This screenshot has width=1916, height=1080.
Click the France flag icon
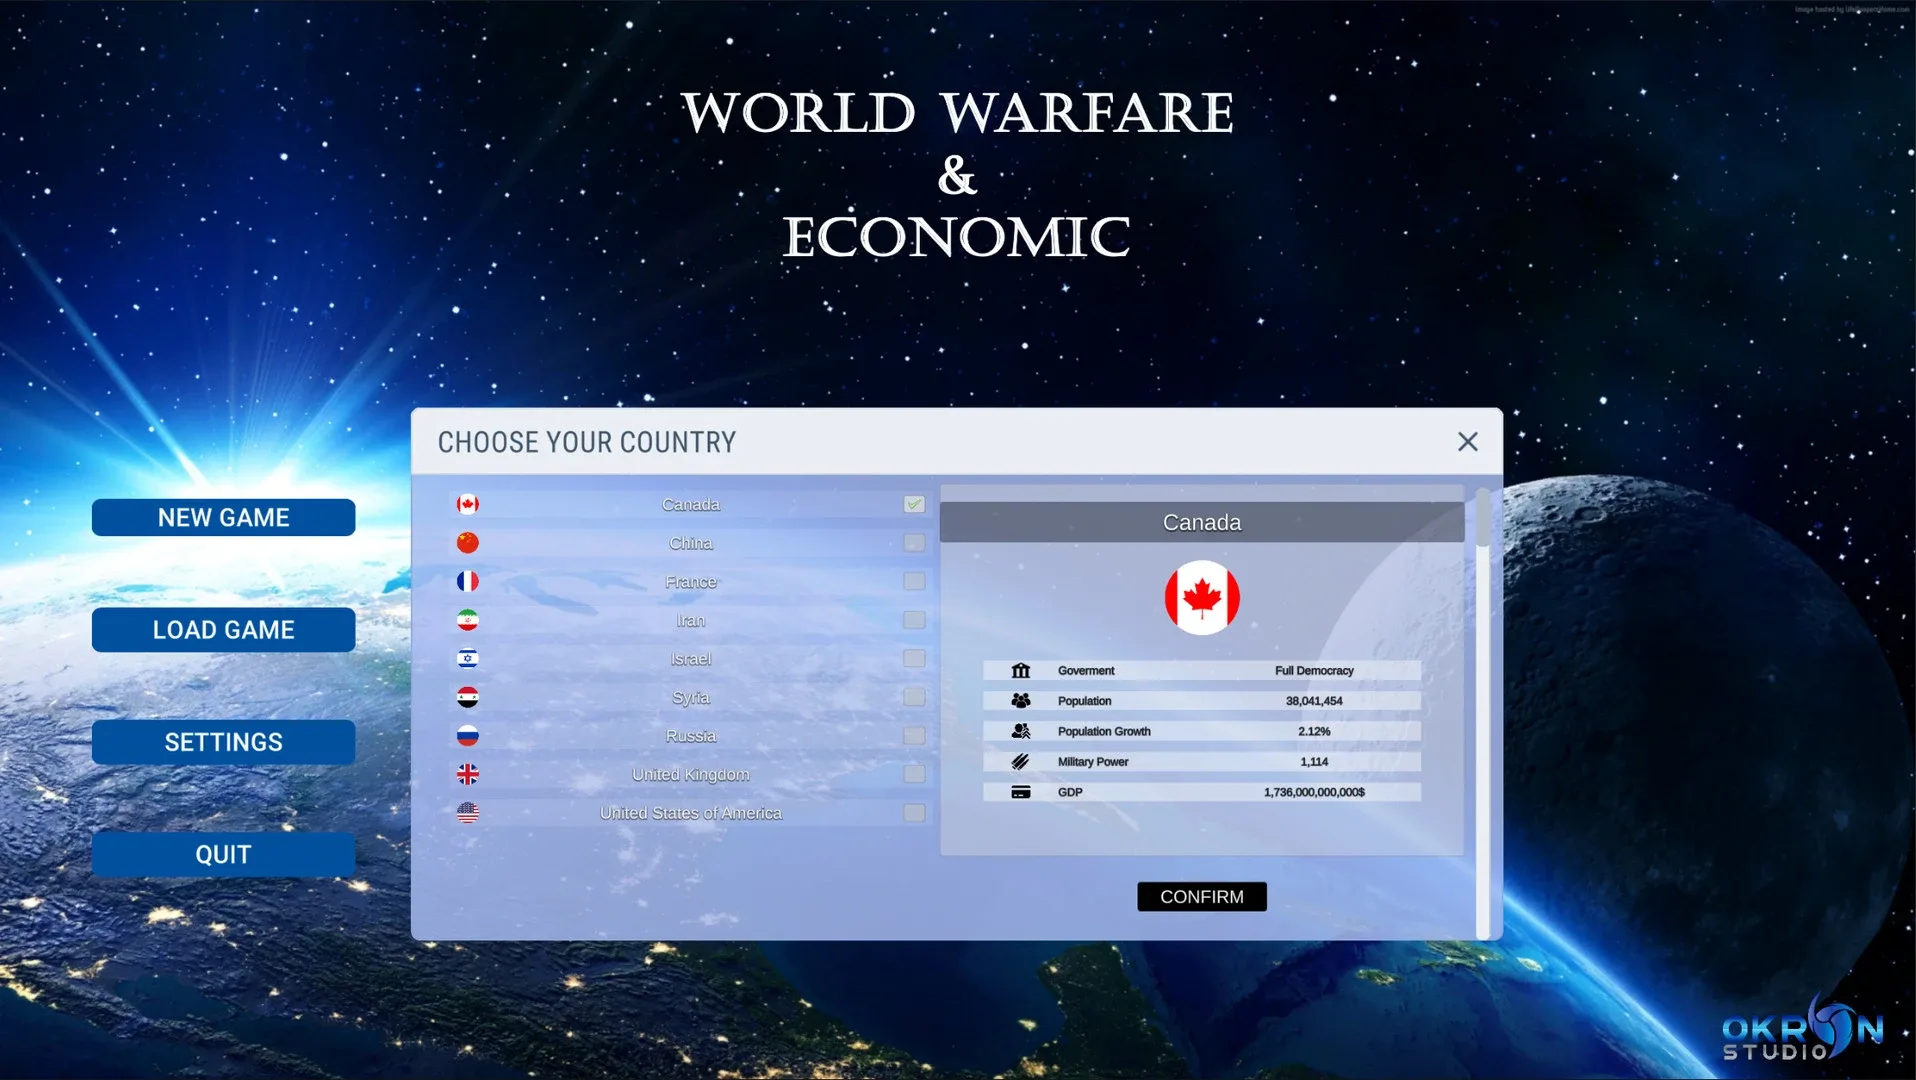click(x=467, y=581)
